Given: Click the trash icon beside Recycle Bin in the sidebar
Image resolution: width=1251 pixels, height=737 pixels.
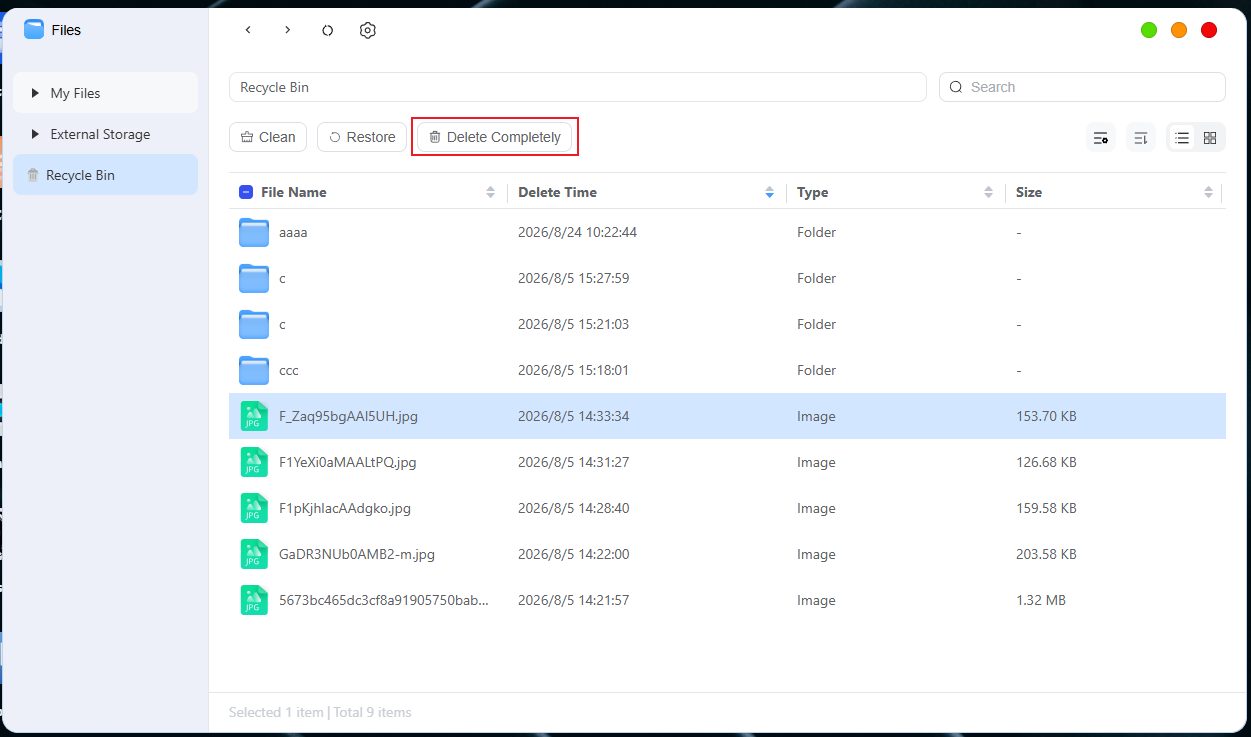Looking at the screenshot, I should 33,175.
